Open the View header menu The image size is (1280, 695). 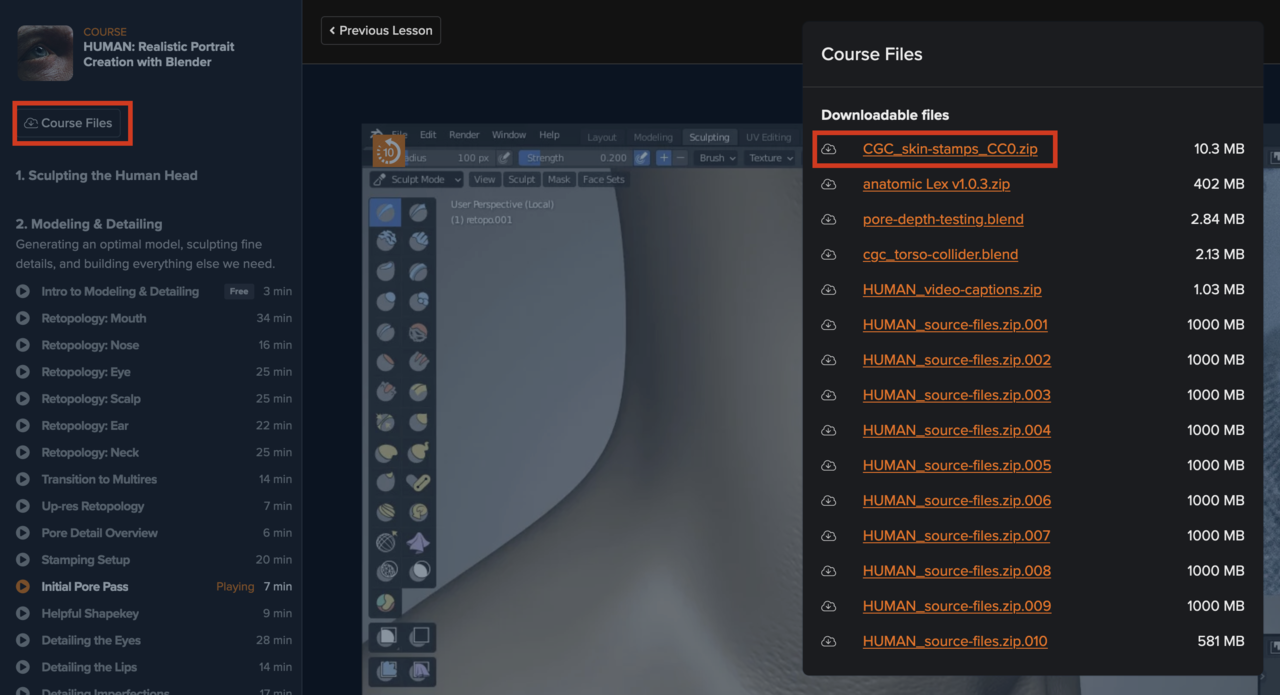pos(485,180)
